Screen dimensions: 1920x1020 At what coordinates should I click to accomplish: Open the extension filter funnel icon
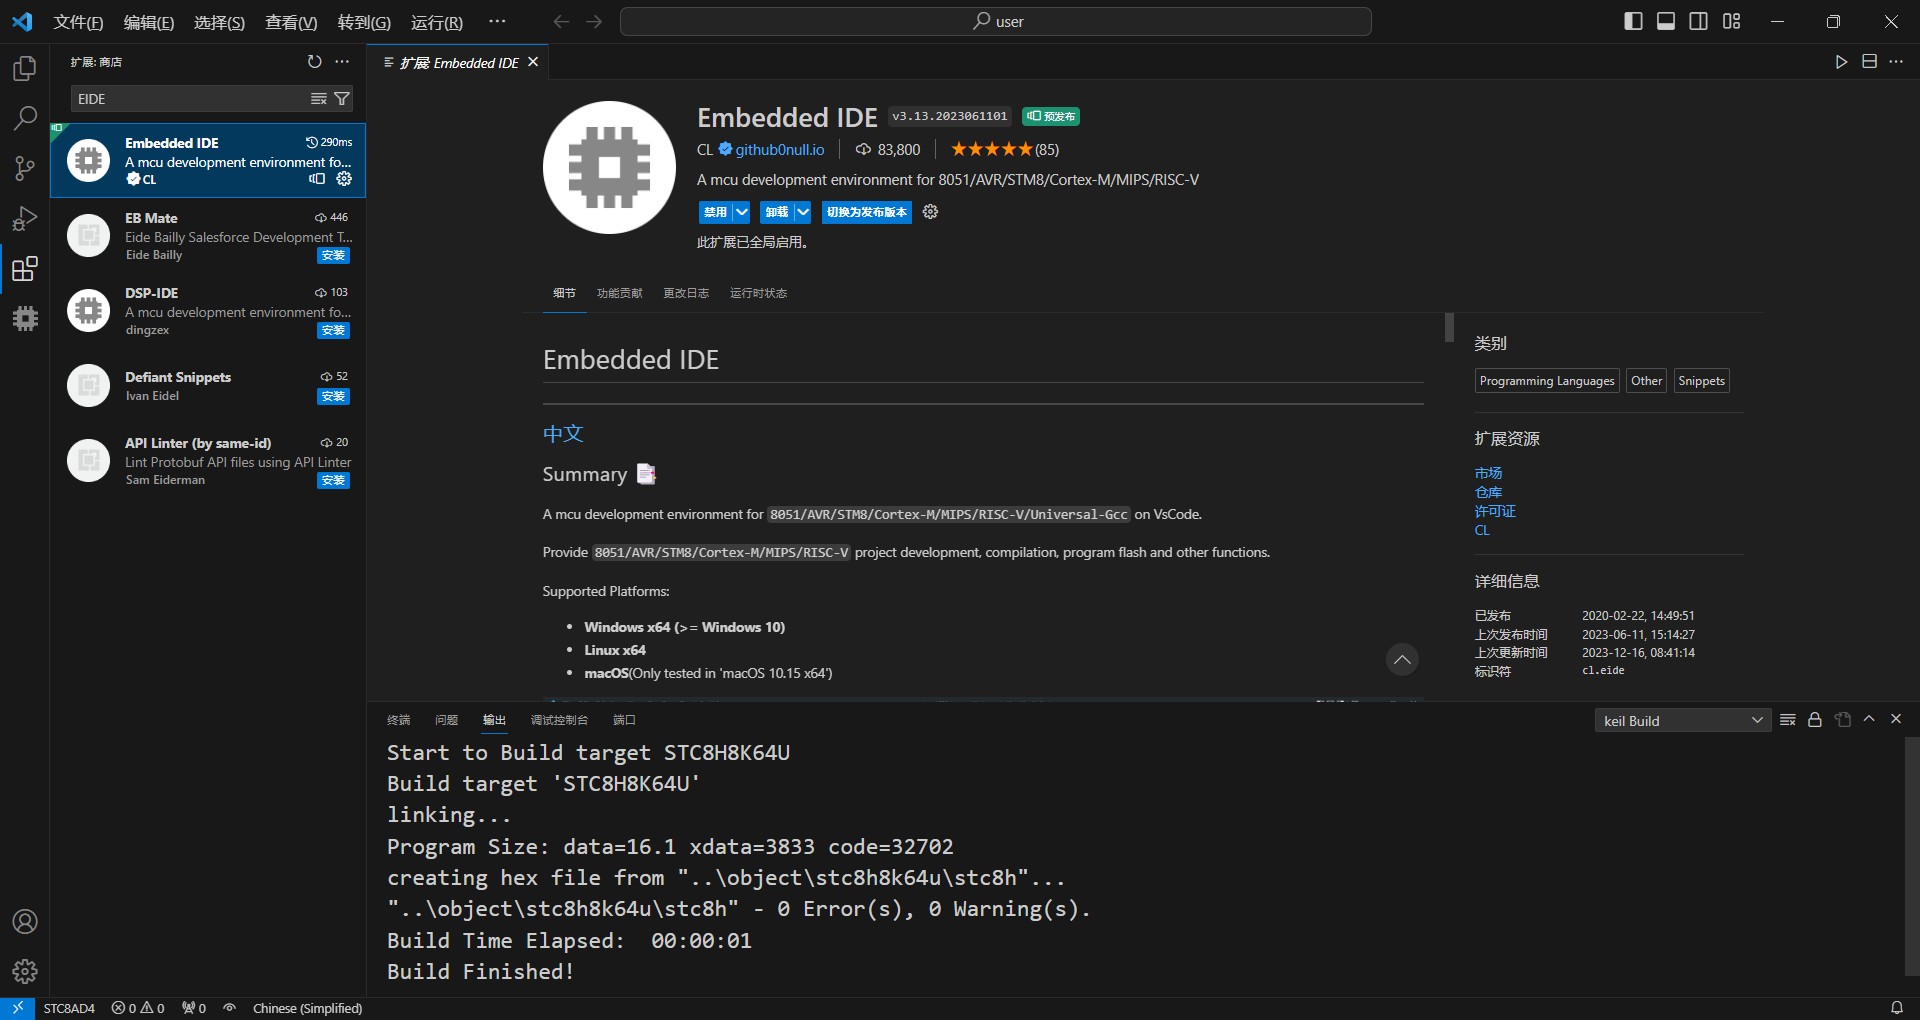(342, 99)
